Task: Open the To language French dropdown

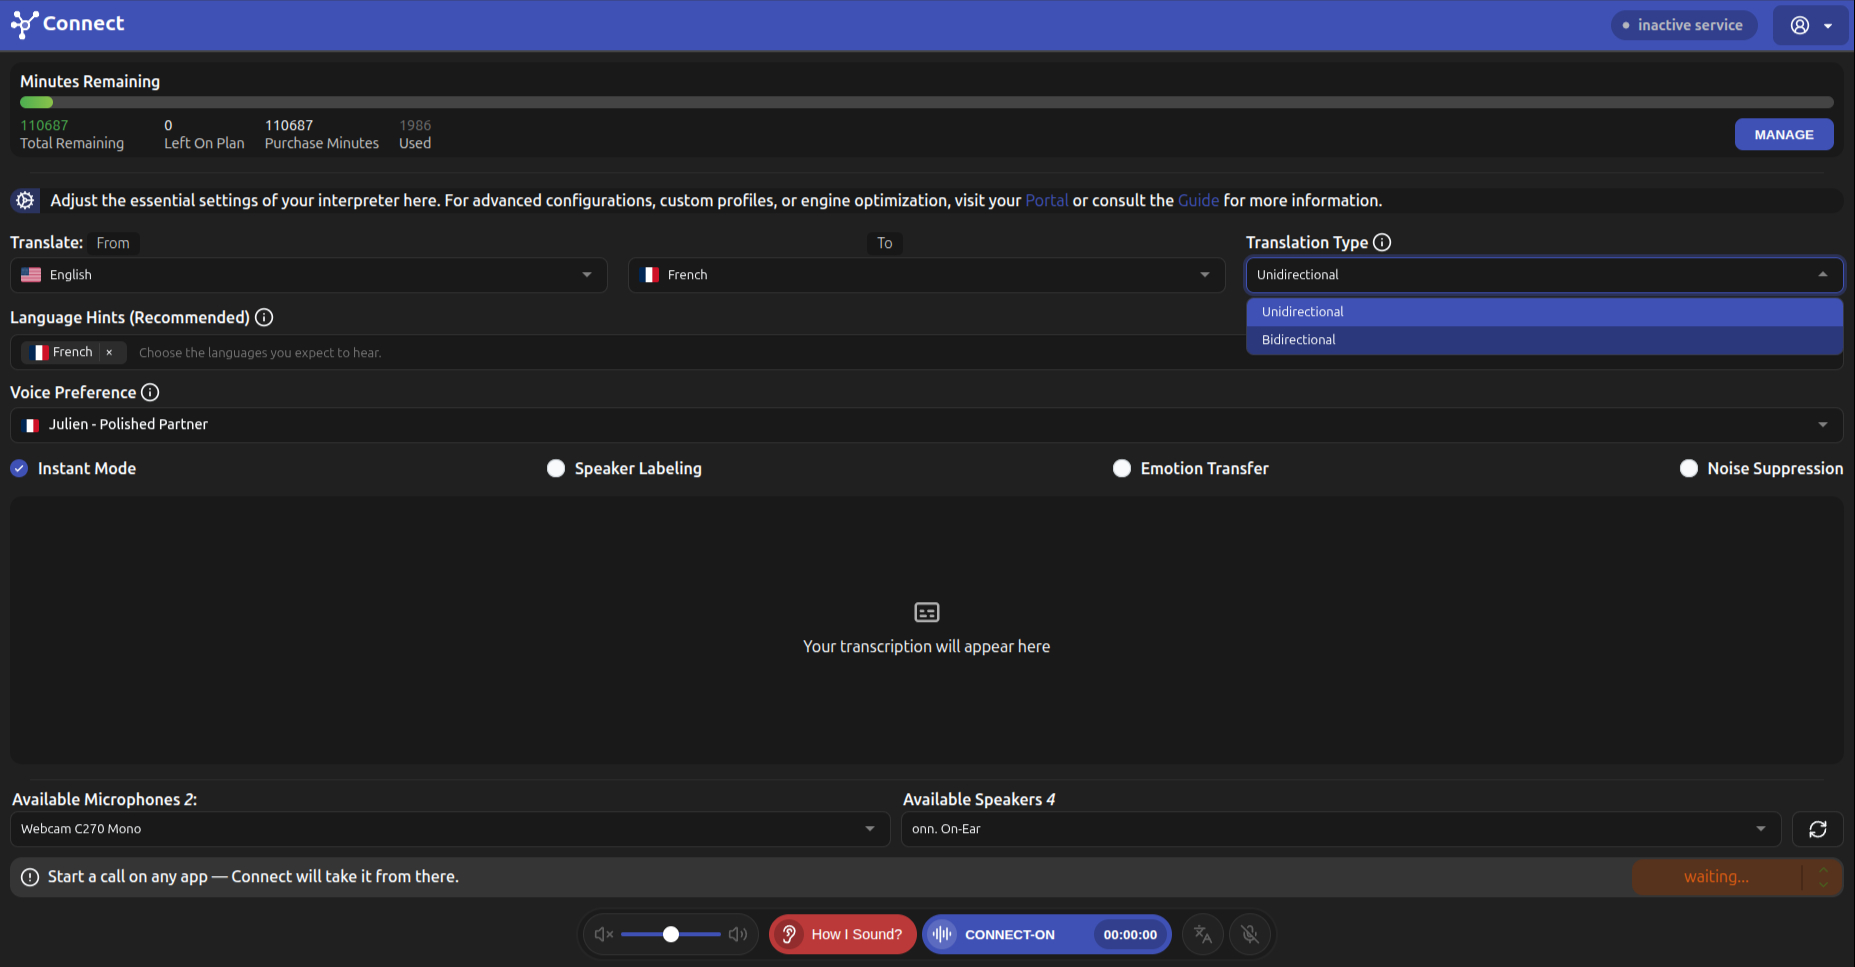Action: tap(927, 275)
